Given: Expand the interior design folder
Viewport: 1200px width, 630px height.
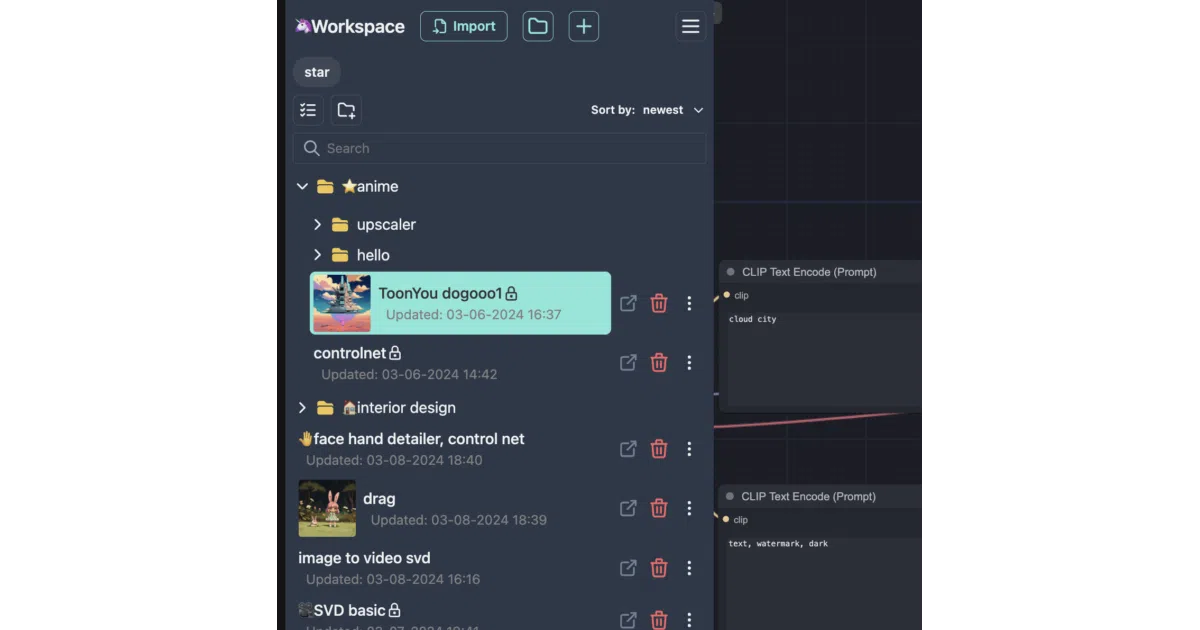Looking at the screenshot, I should [302, 408].
